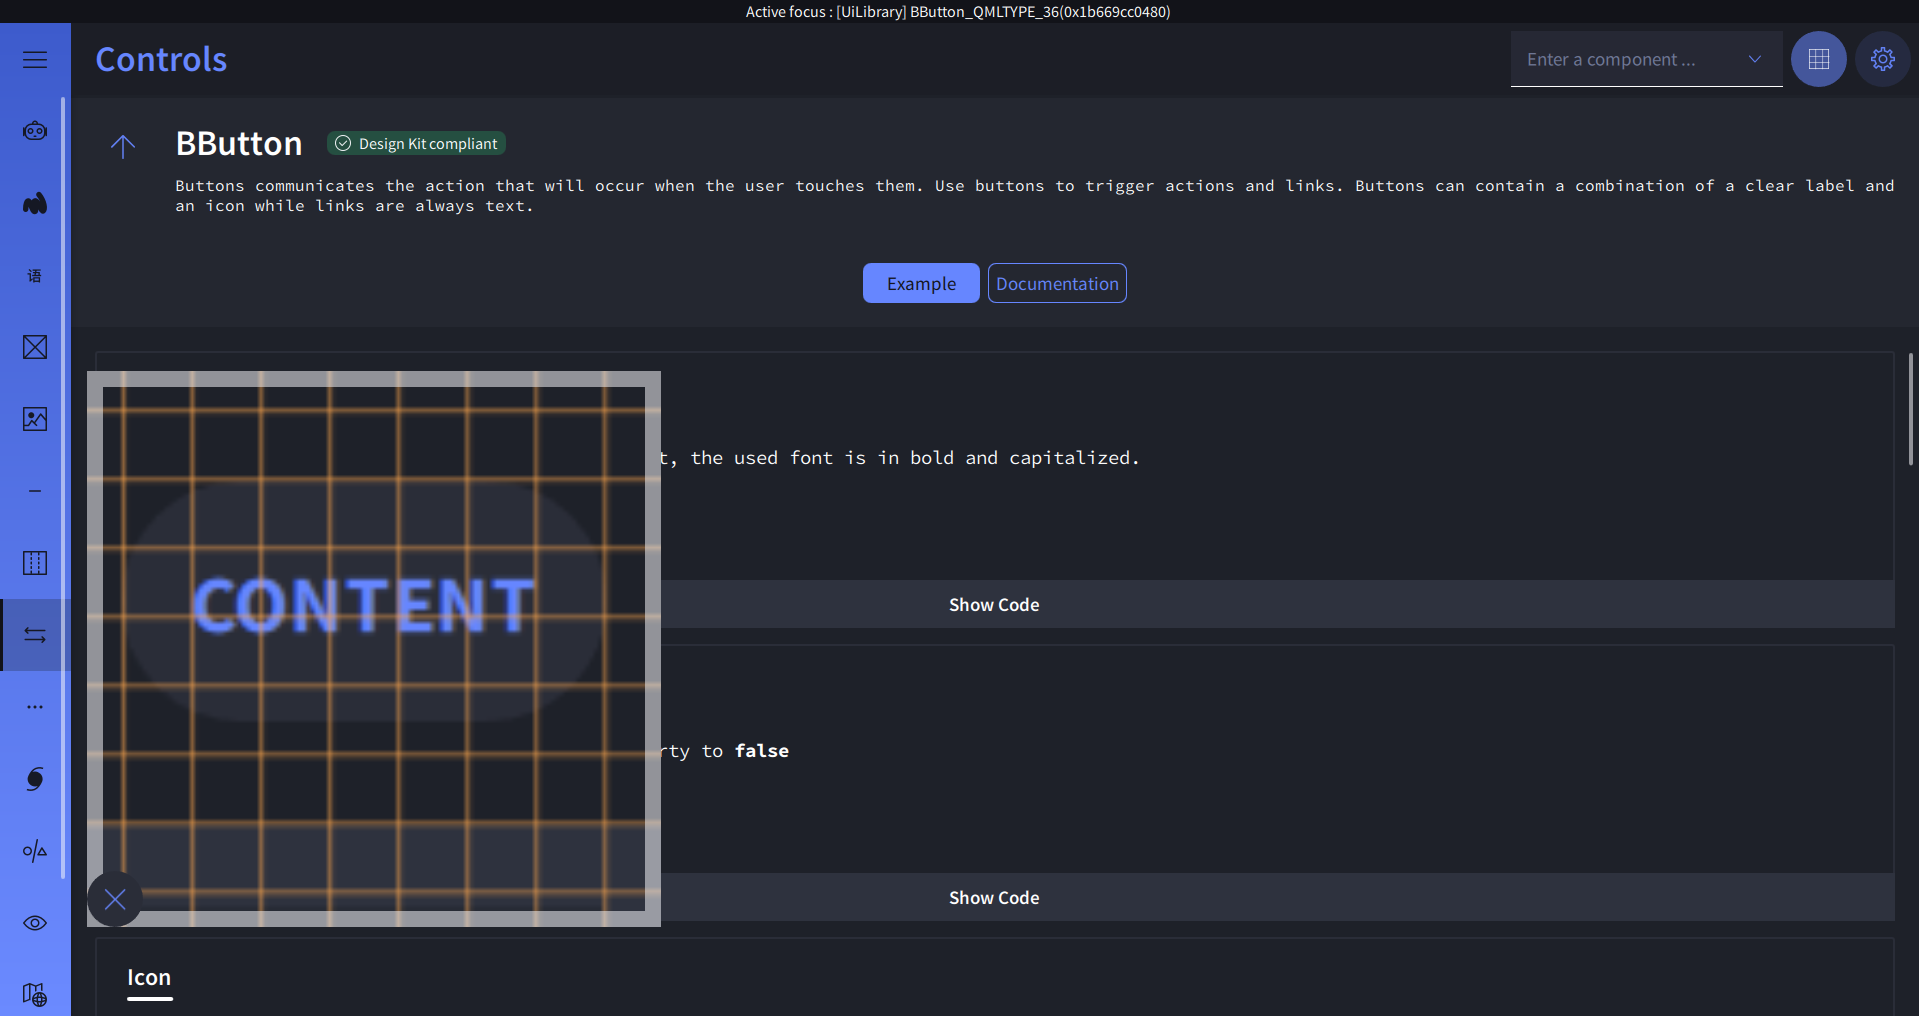Image resolution: width=1919 pixels, height=1016 pixels.
Task: Open the map globe sidebar icon
Action: click(x=35, y=995)
